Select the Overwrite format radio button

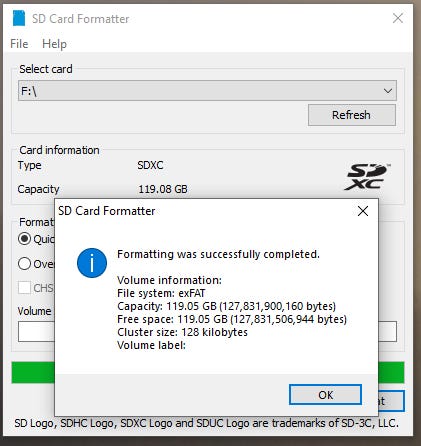click(x=24, y=264)
